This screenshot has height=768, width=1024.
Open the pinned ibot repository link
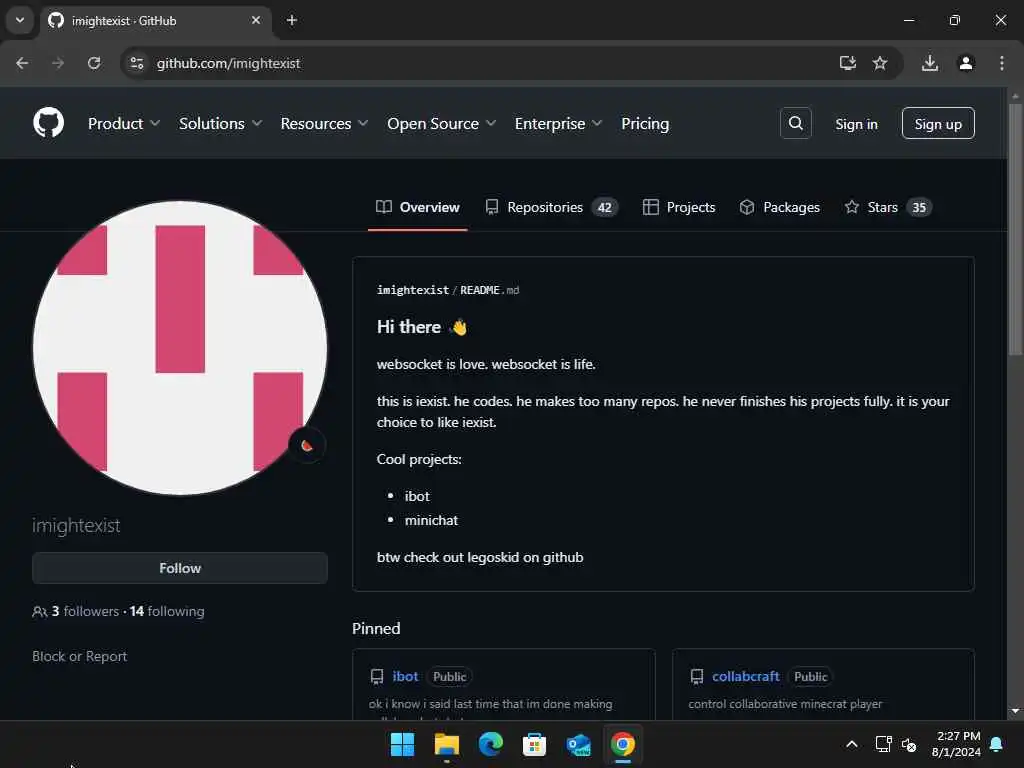[405, 677]
